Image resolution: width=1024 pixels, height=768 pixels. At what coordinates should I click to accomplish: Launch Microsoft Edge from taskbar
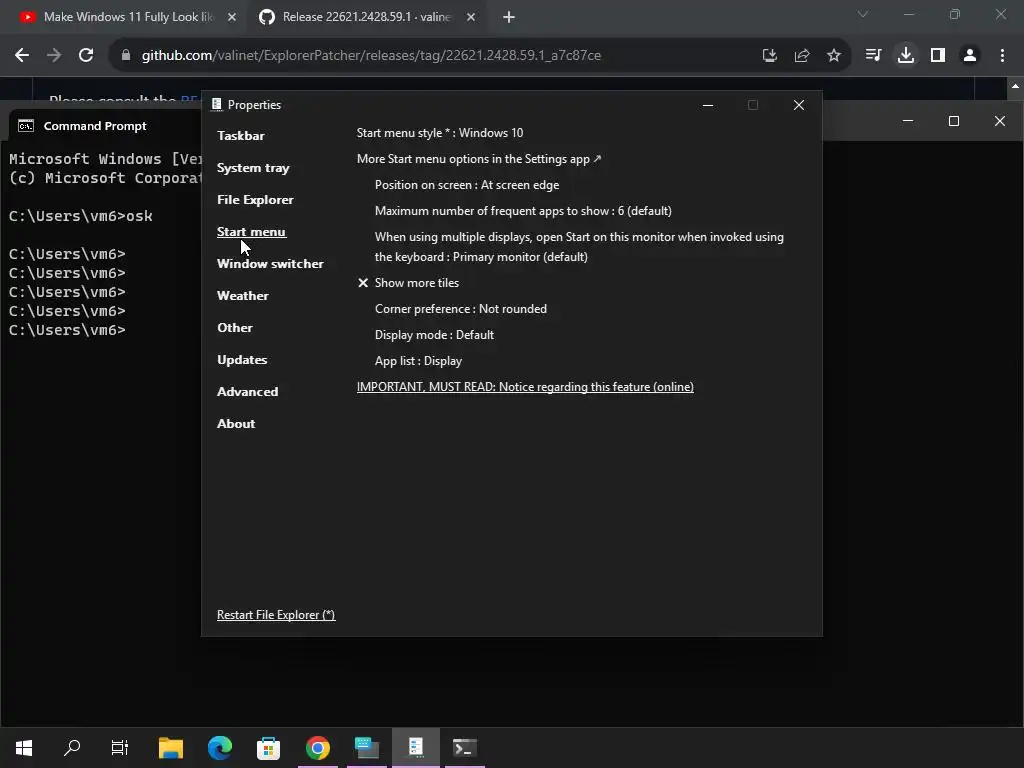pos(220,748)
